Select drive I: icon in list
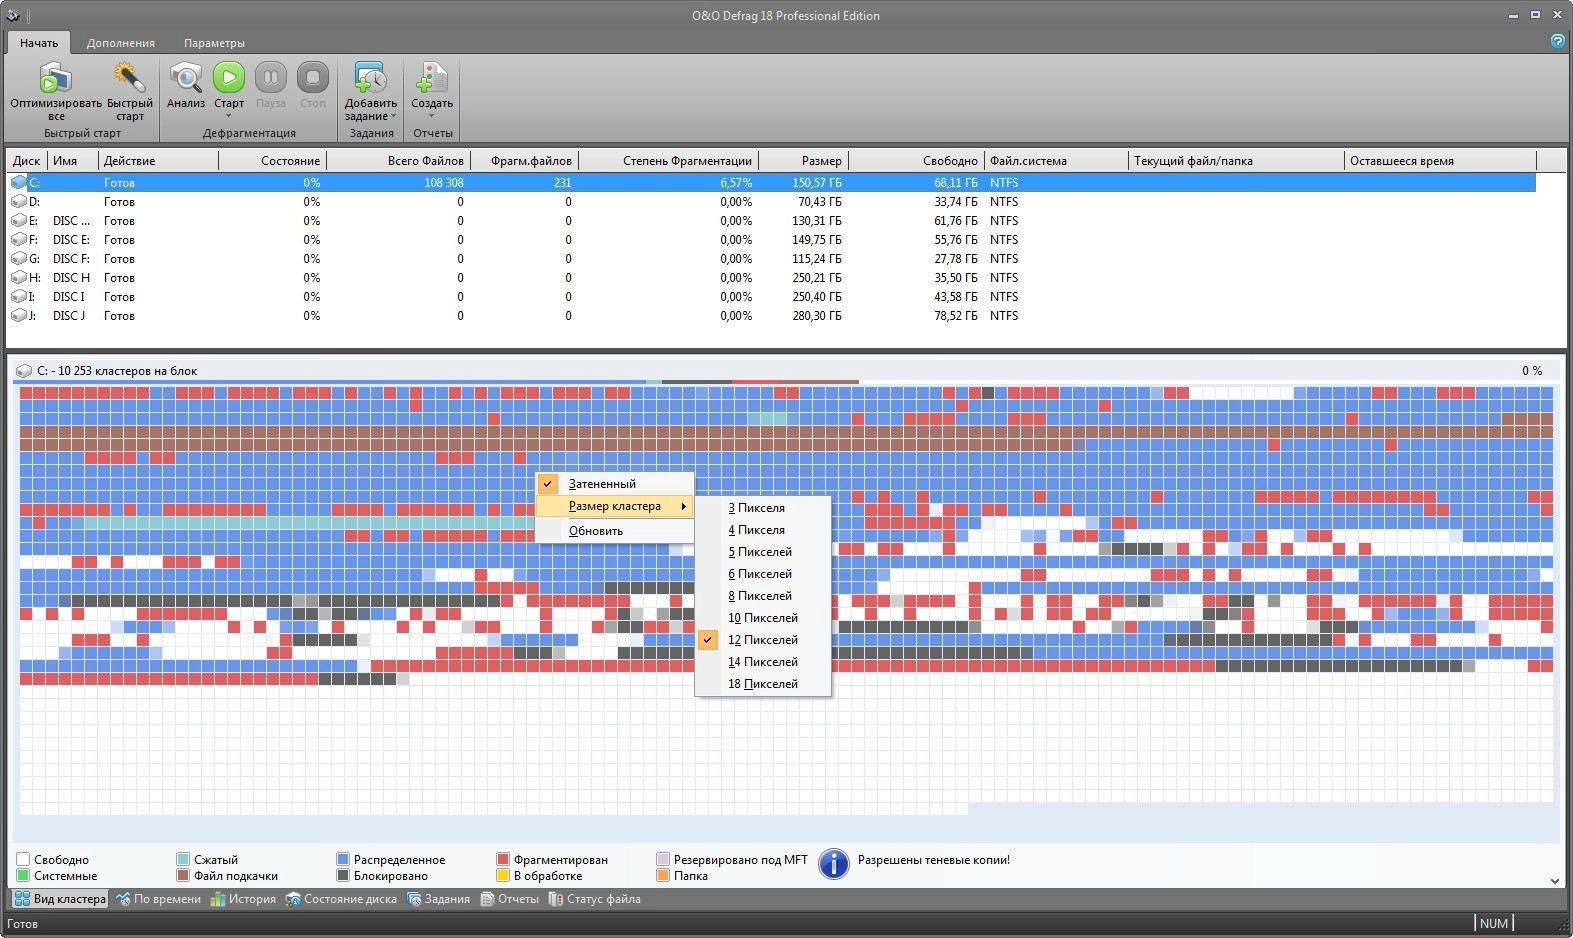Viewport: 1573px width, 938px height. click(x=19, y=297)
